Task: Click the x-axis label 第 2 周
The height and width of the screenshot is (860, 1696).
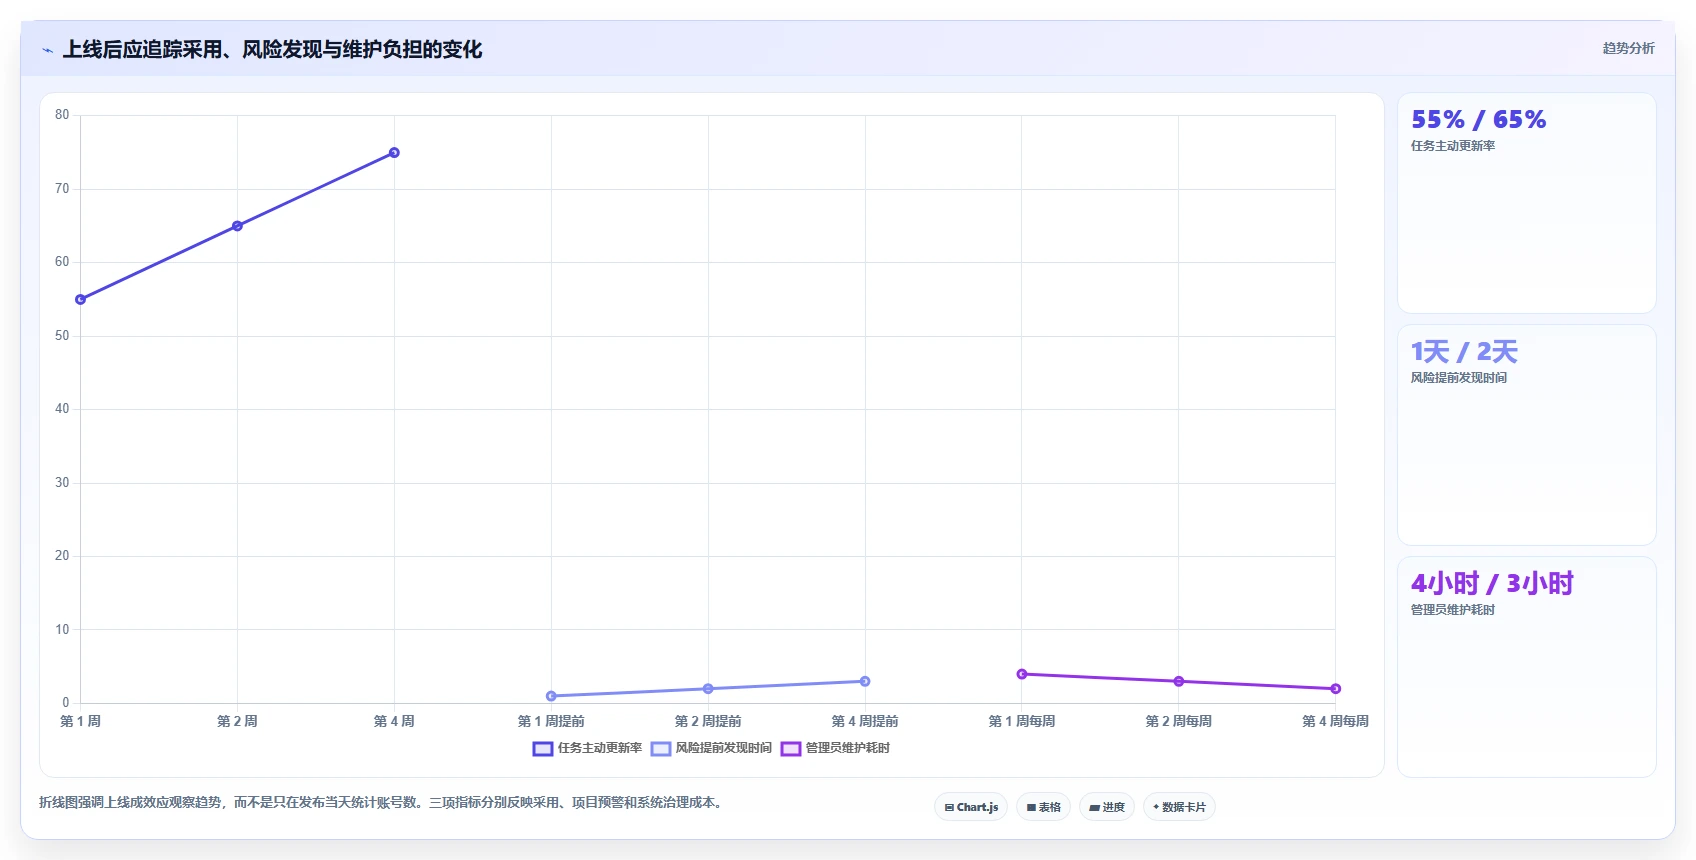Action: click(x=237, y=721)
